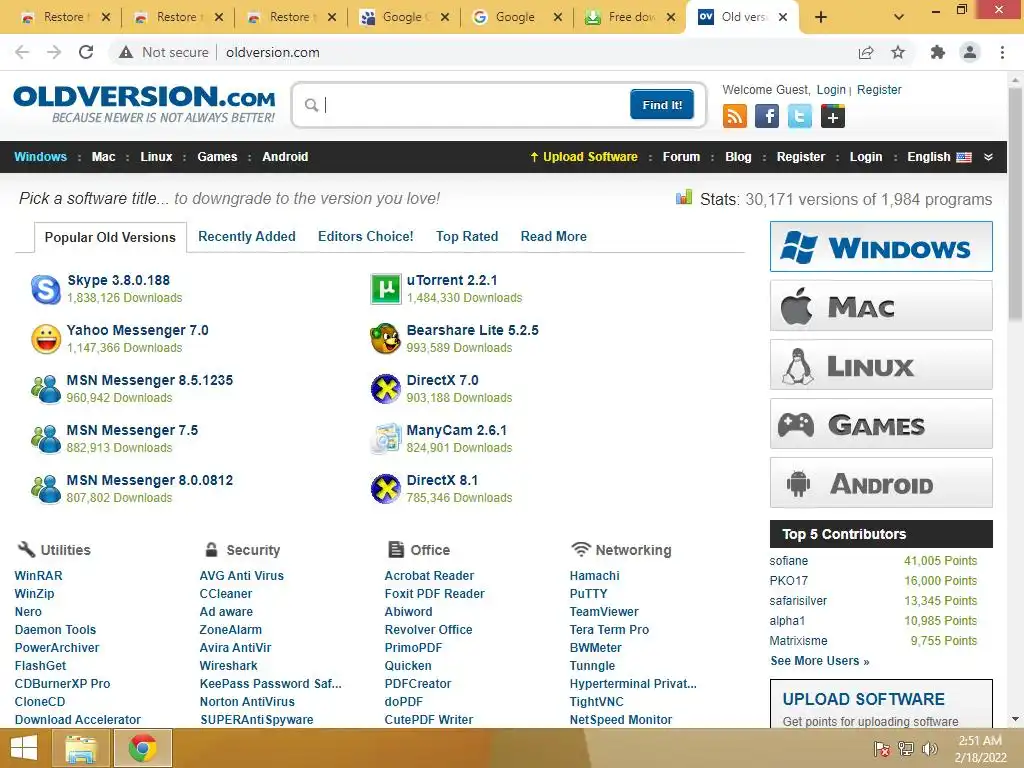The width and height of the screenshot is (1024, 768).
Task: Switch to the Google browser tab
Action: tap(515, 18)
